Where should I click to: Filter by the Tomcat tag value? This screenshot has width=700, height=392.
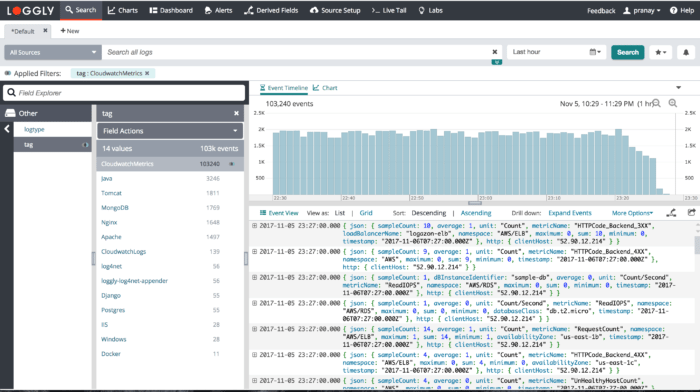pos(111,193)
